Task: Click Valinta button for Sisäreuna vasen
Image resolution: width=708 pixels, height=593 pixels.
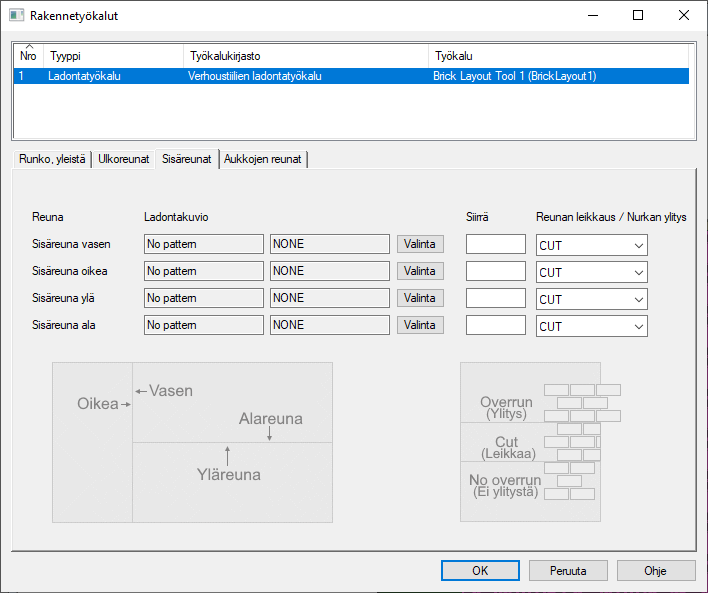Action: [420, 244]
